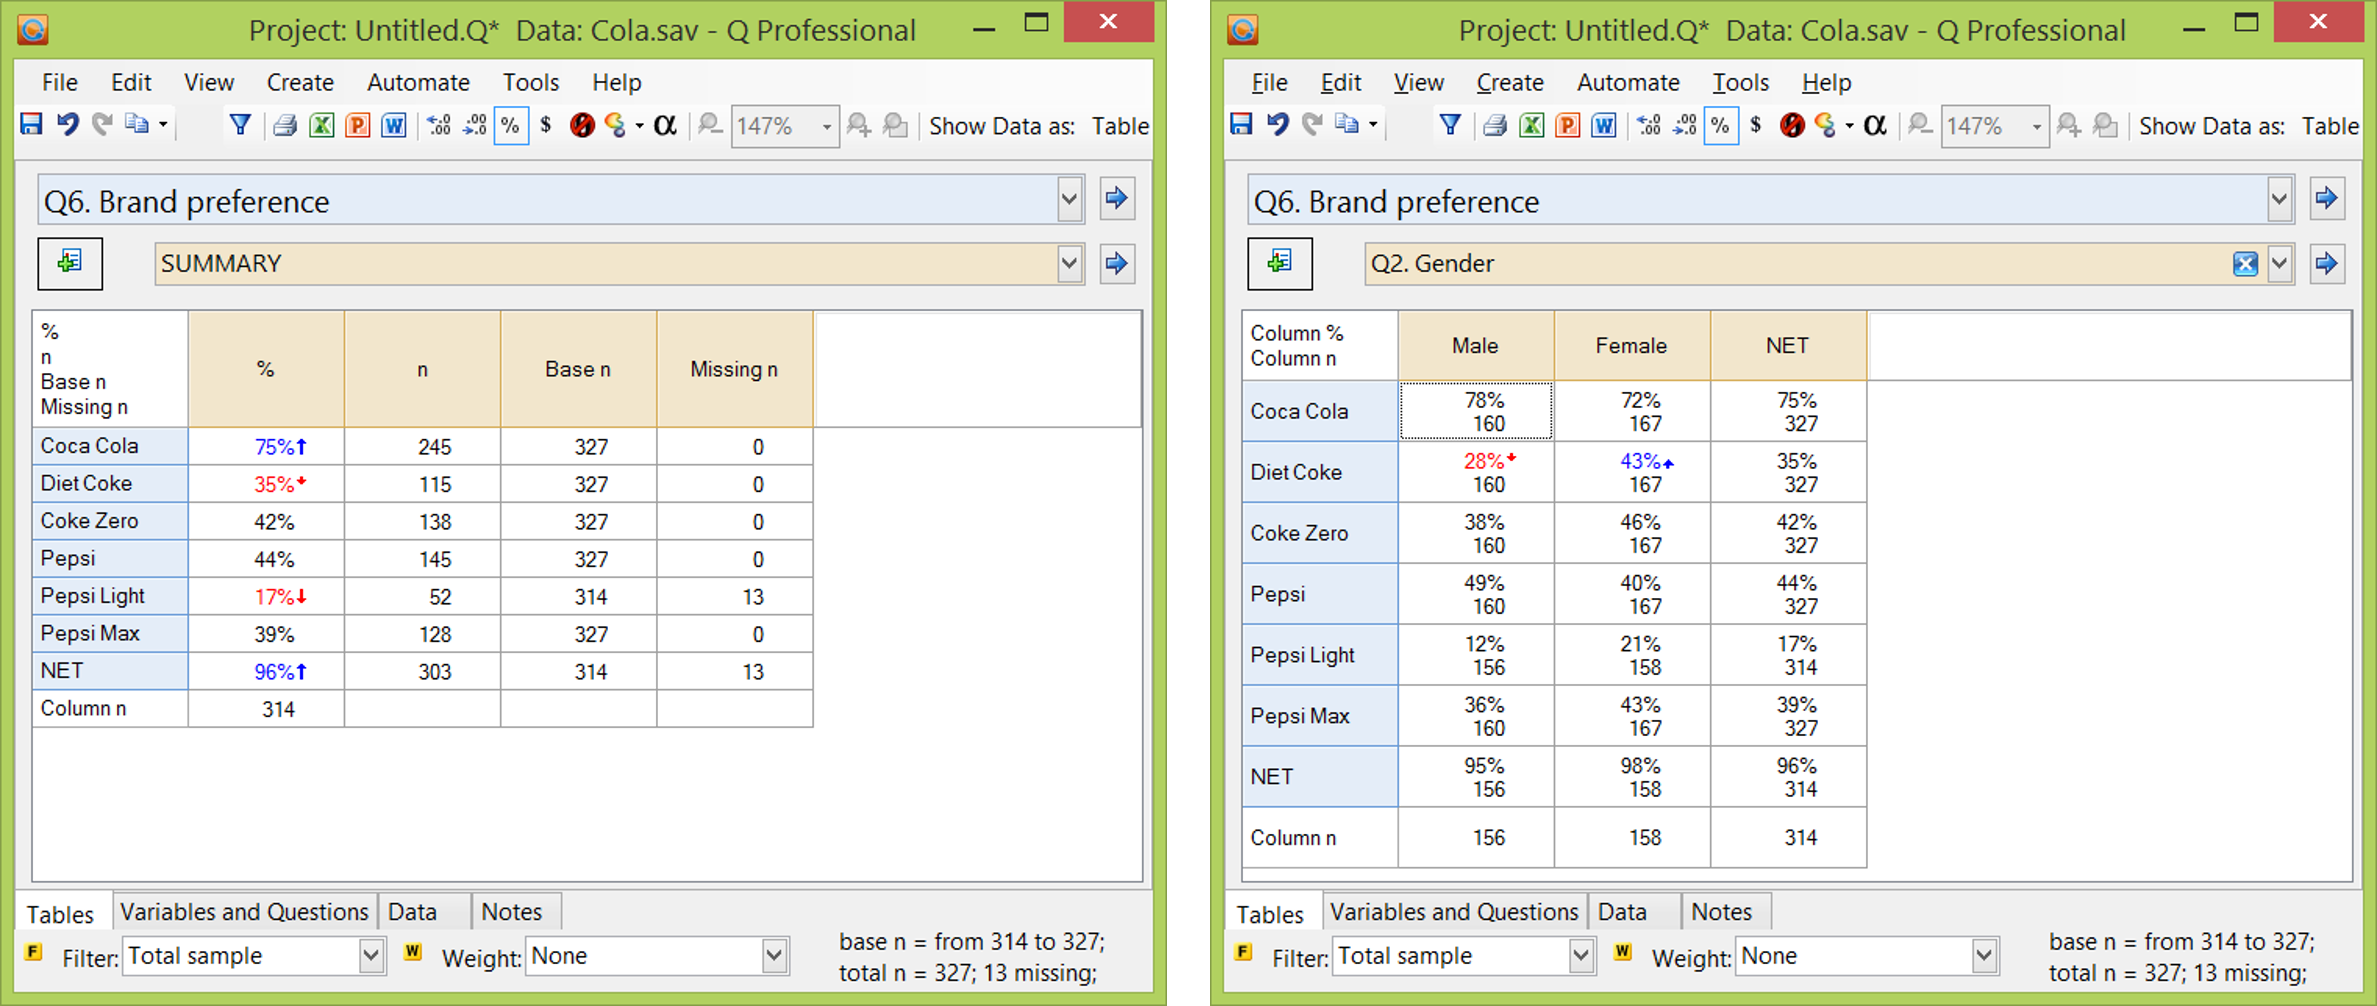This screenshot has height=1006, width=2377.
Task: Click the alpha significance icon, right window
Action: pos(1875,125)
